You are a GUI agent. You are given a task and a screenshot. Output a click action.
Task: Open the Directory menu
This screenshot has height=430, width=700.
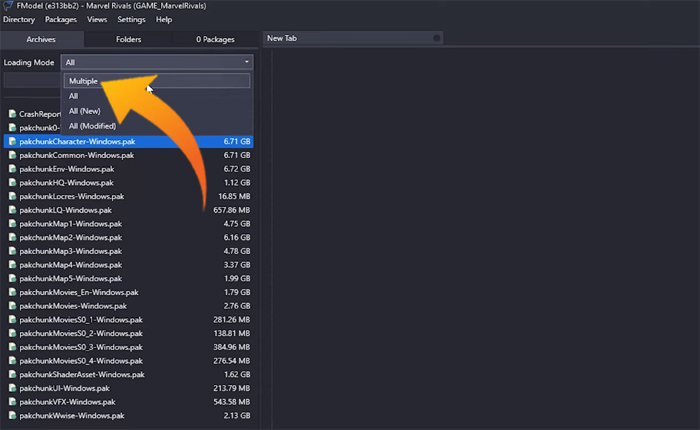20,19
